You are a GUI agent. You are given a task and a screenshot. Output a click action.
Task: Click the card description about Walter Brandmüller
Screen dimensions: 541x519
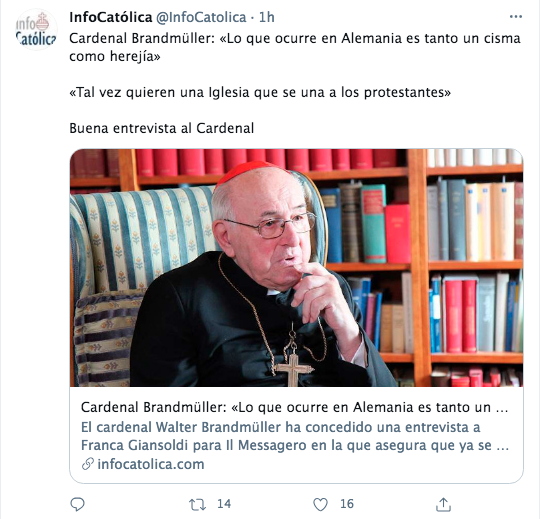(295, 436)
